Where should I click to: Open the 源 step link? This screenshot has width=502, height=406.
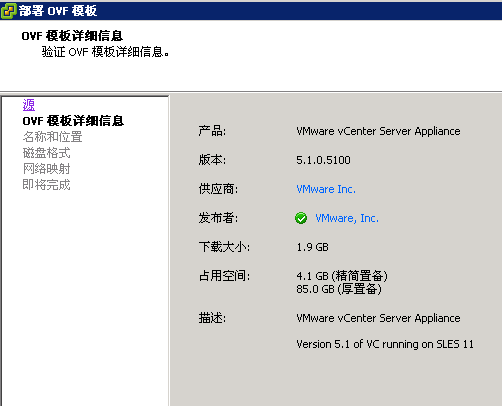tap(29, 105)
